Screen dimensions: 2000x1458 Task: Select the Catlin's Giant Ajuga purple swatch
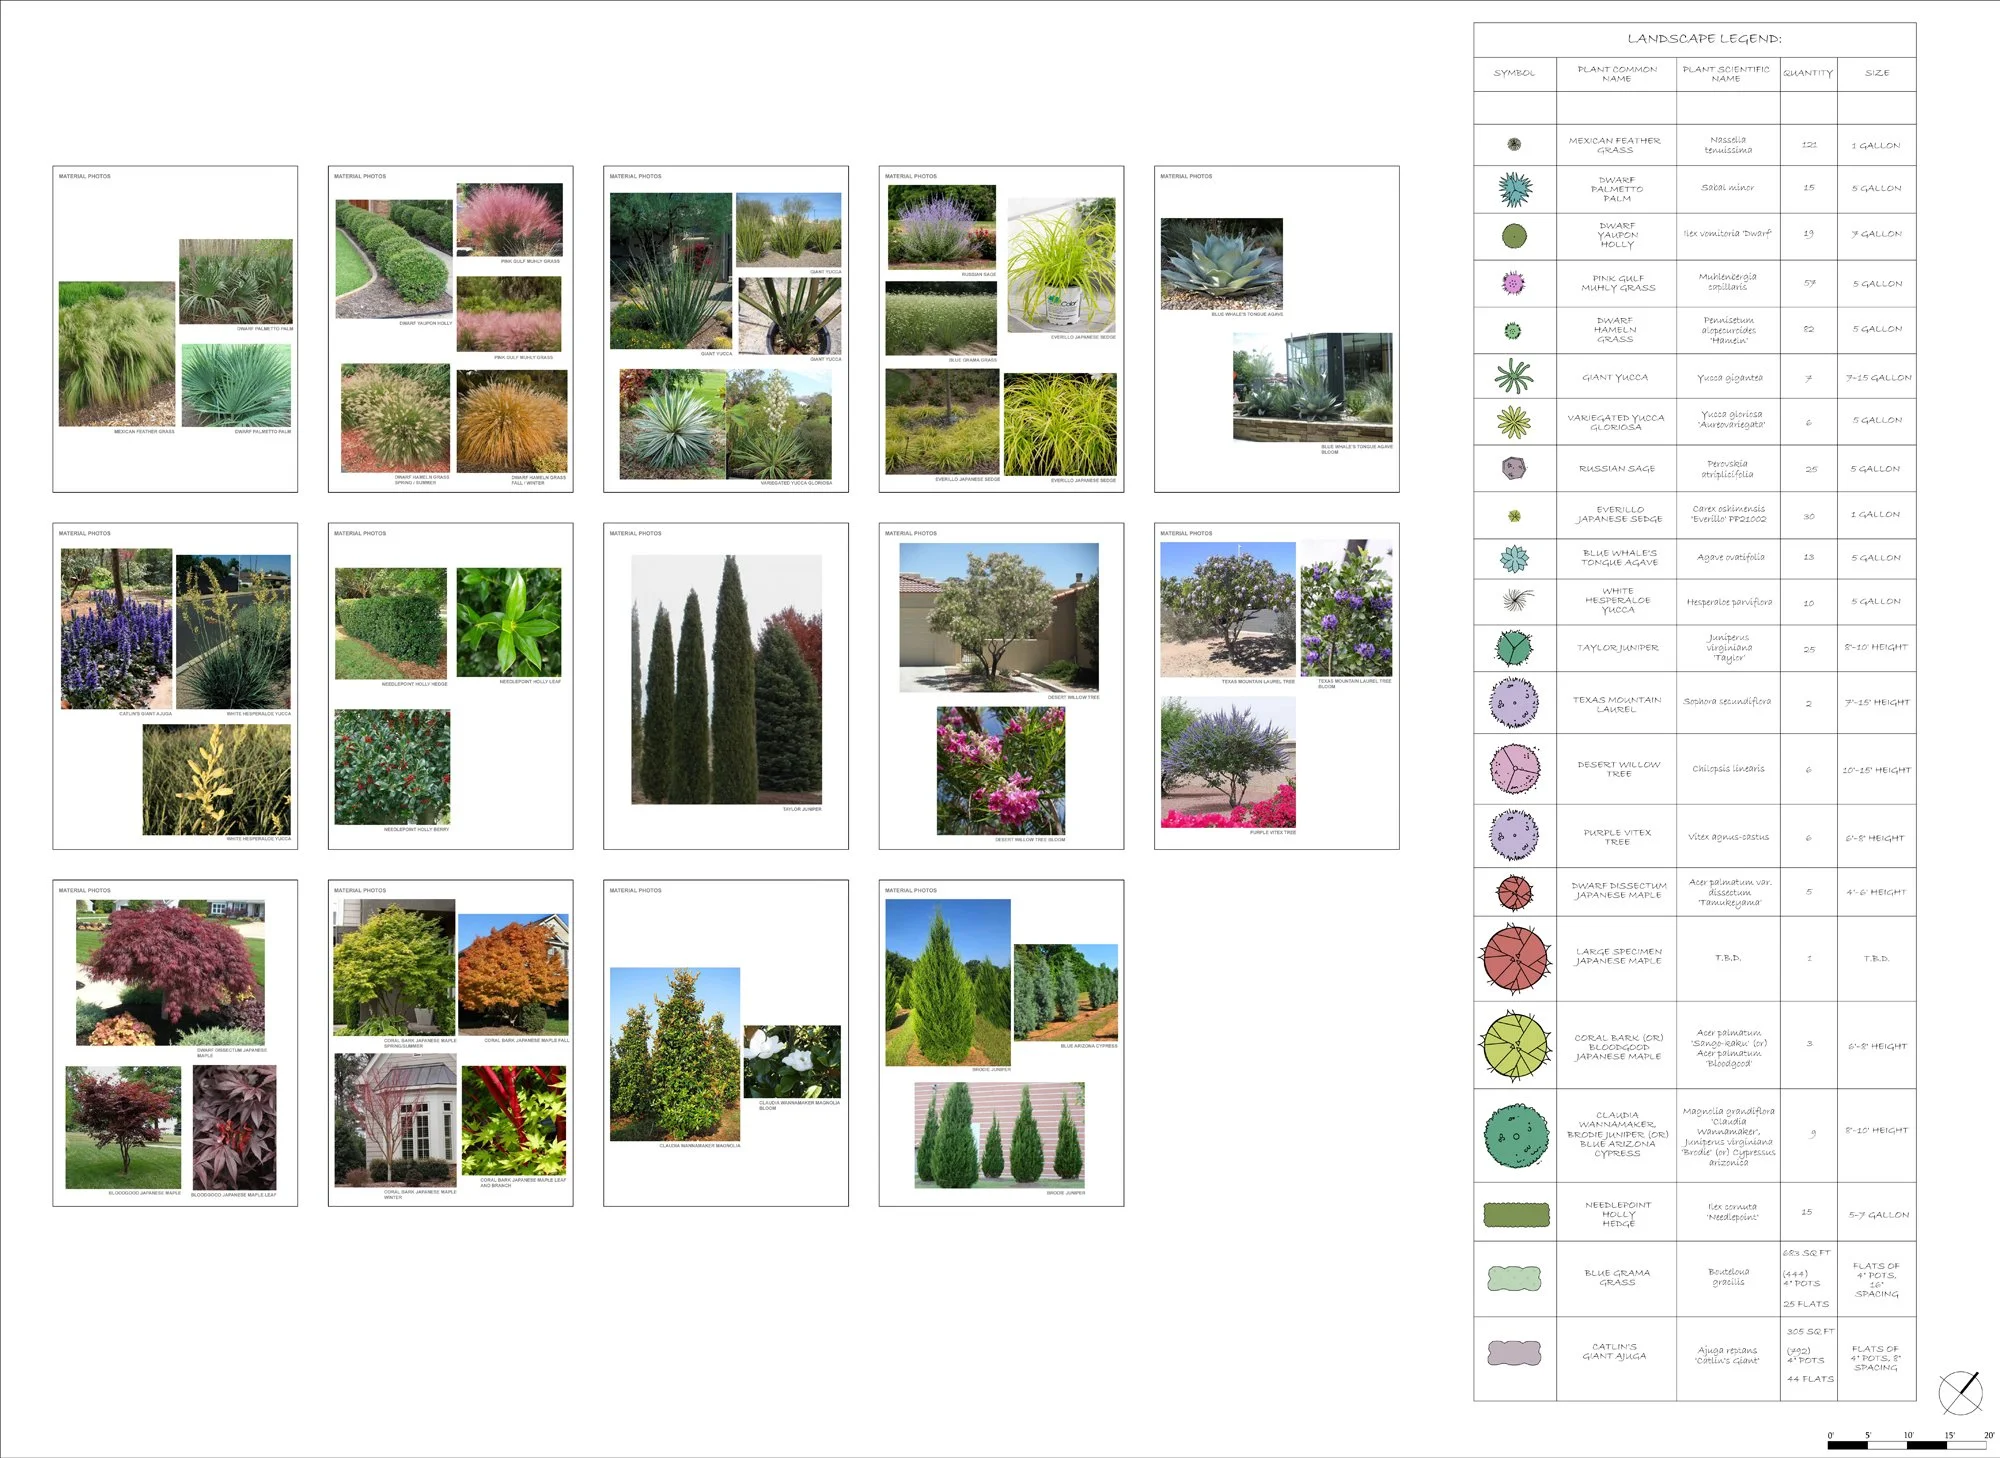tap(1515, 1353)
